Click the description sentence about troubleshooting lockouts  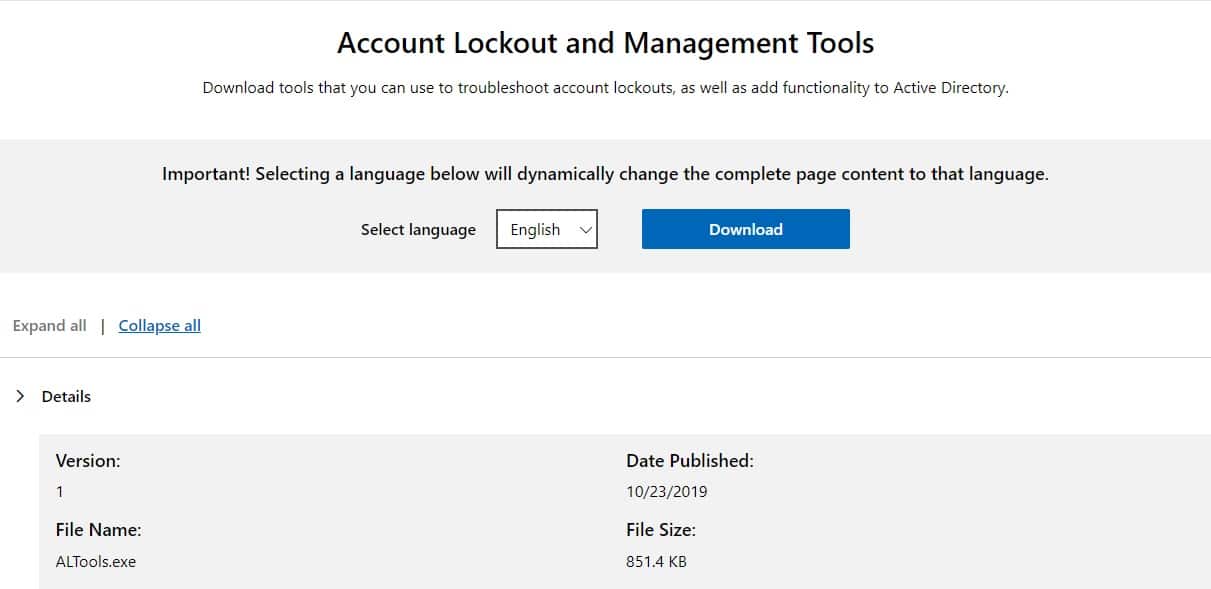click(605, 87)
